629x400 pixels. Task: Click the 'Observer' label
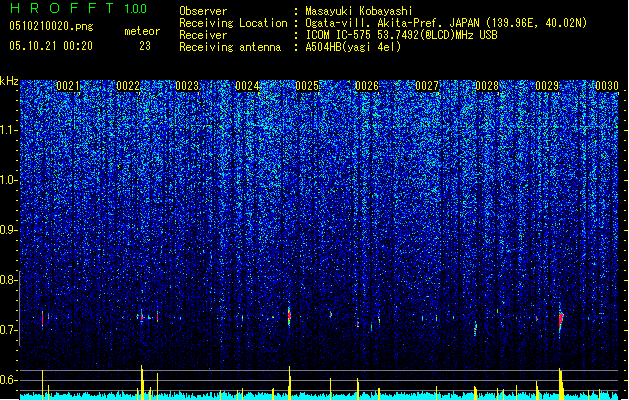click(203, 11)
